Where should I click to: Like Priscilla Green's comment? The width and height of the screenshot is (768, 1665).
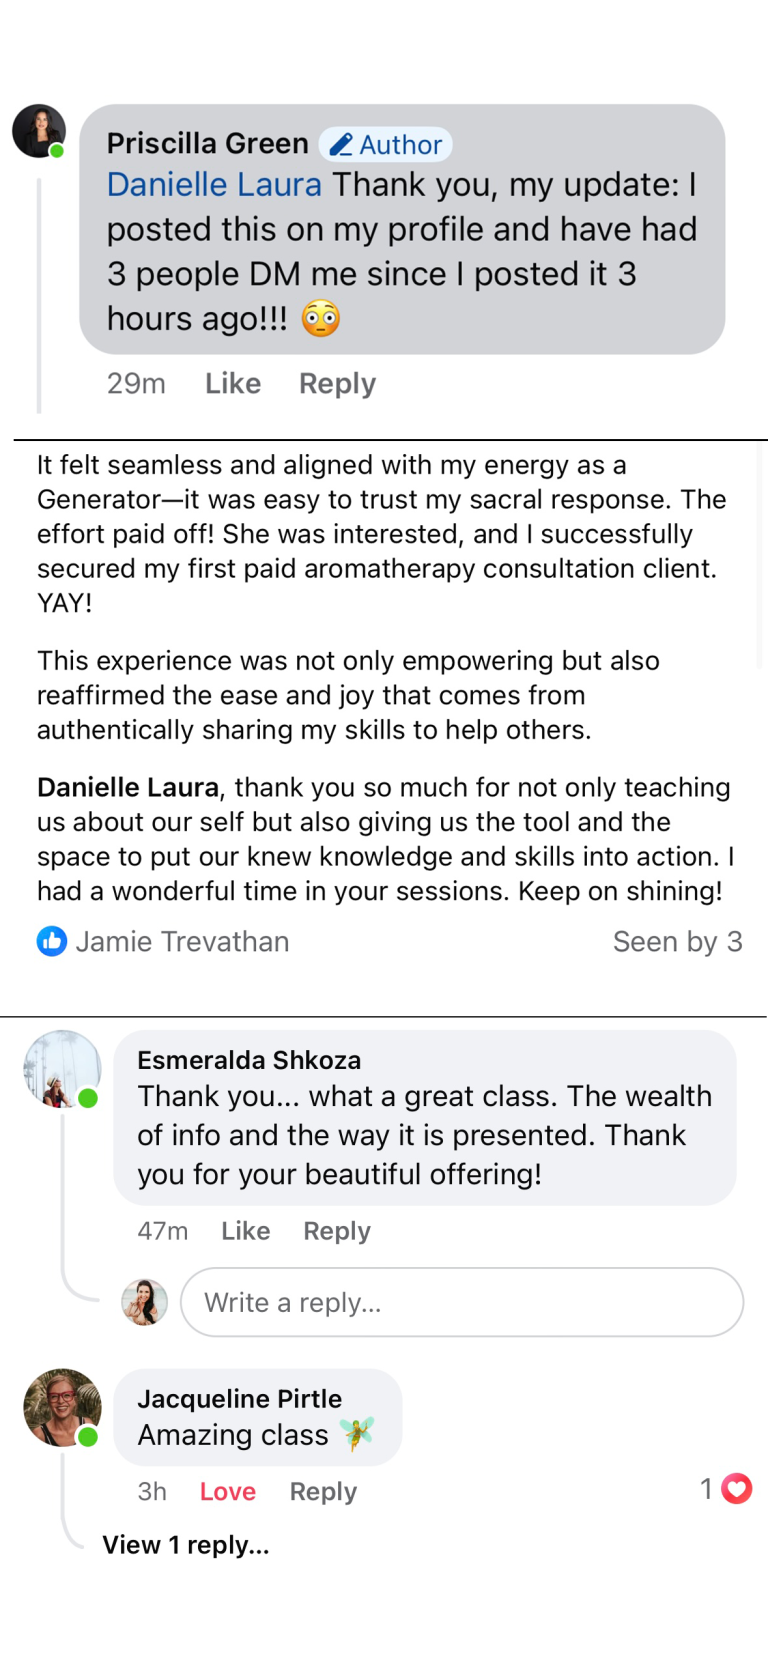(x=233, y=384)
